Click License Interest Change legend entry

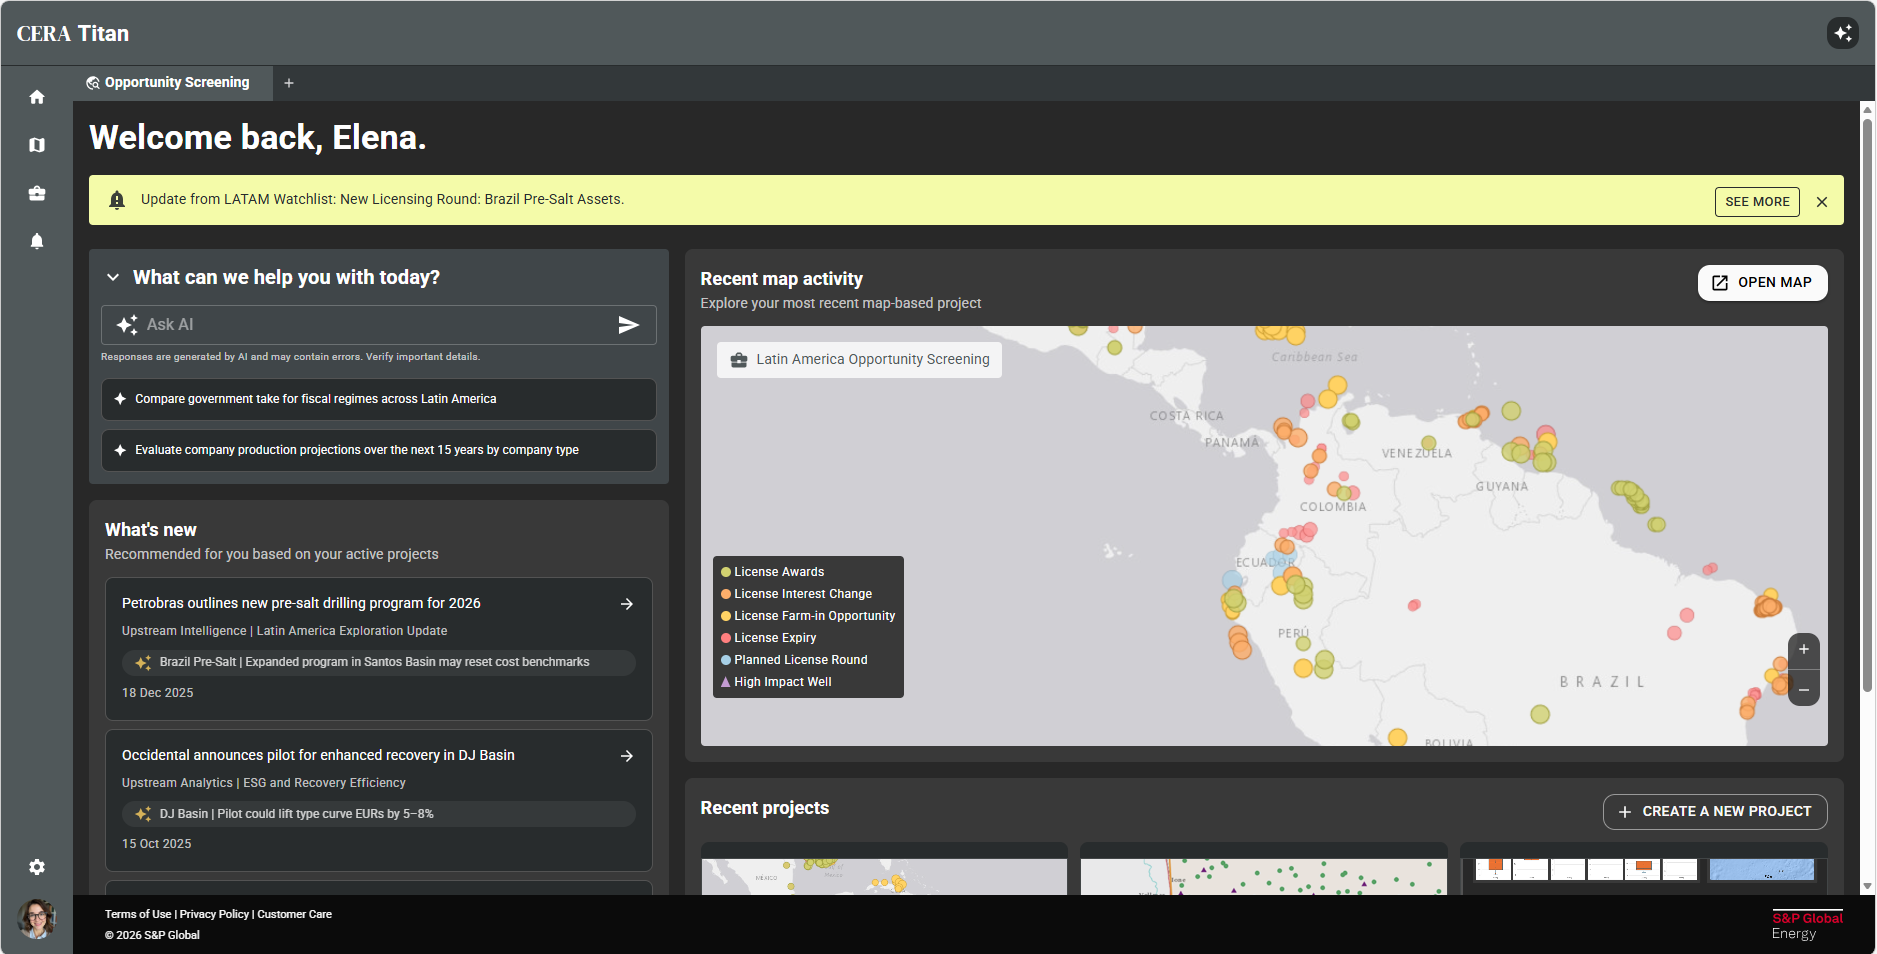pos(796,594)
